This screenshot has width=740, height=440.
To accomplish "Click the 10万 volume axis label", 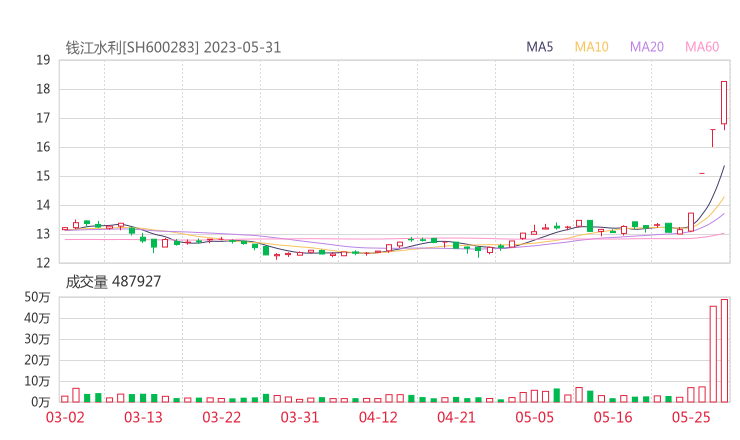I will click(37, 381).
